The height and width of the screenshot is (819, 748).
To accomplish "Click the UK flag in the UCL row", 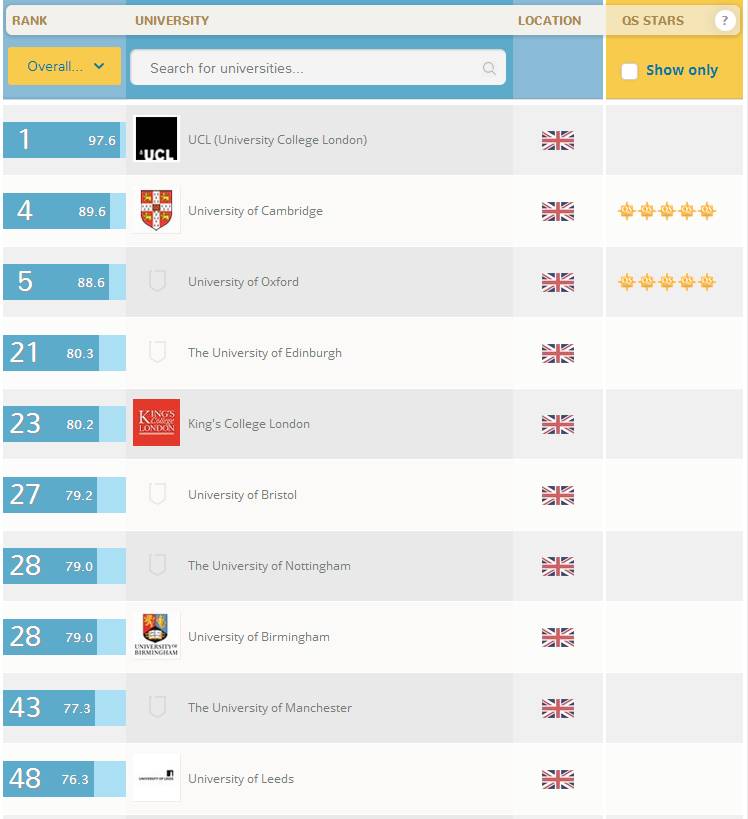I will click(x=558, y=140).
